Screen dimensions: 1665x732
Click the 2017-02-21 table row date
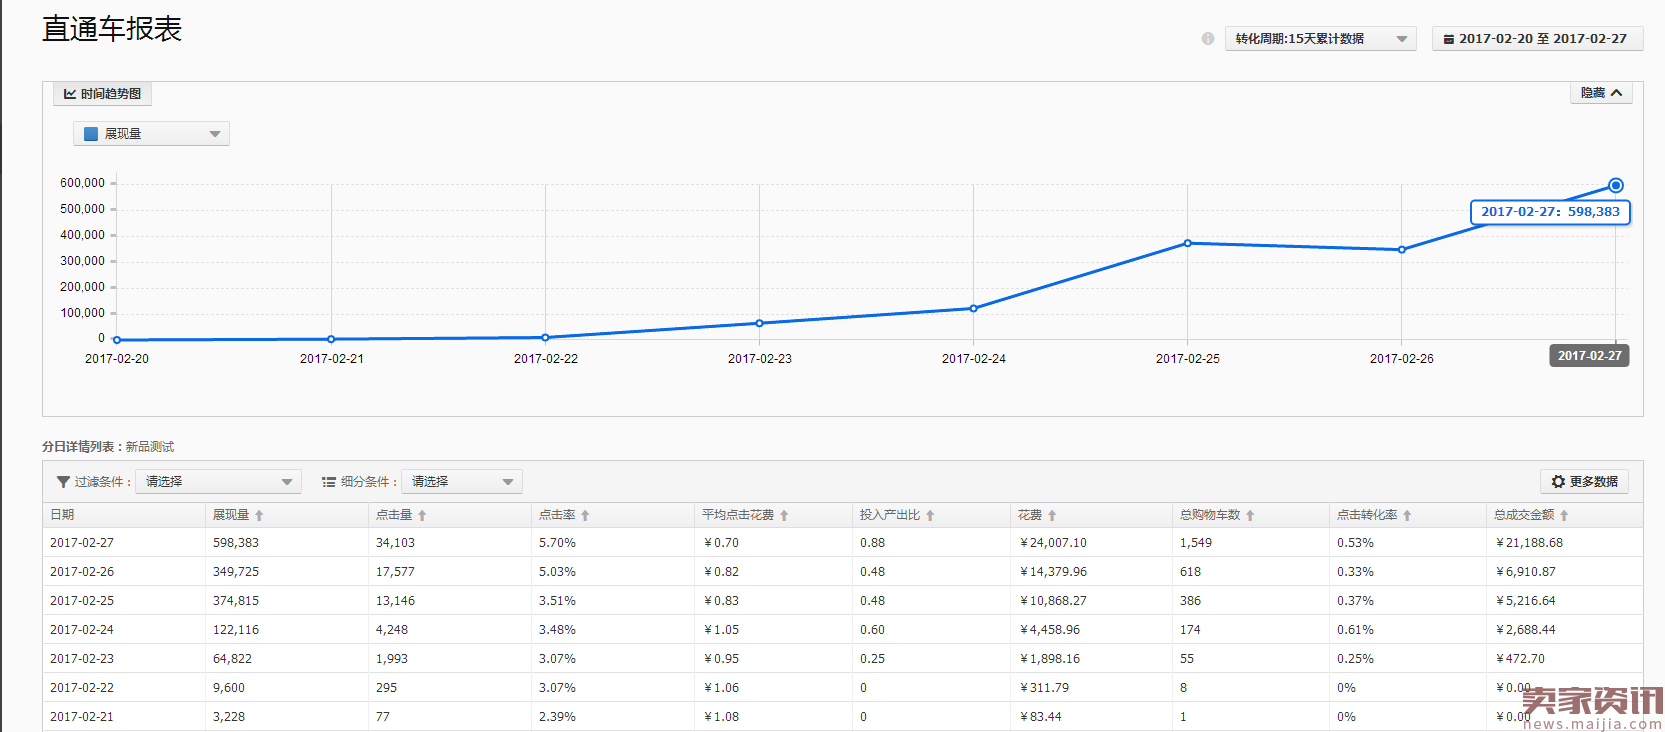point(82,717)
